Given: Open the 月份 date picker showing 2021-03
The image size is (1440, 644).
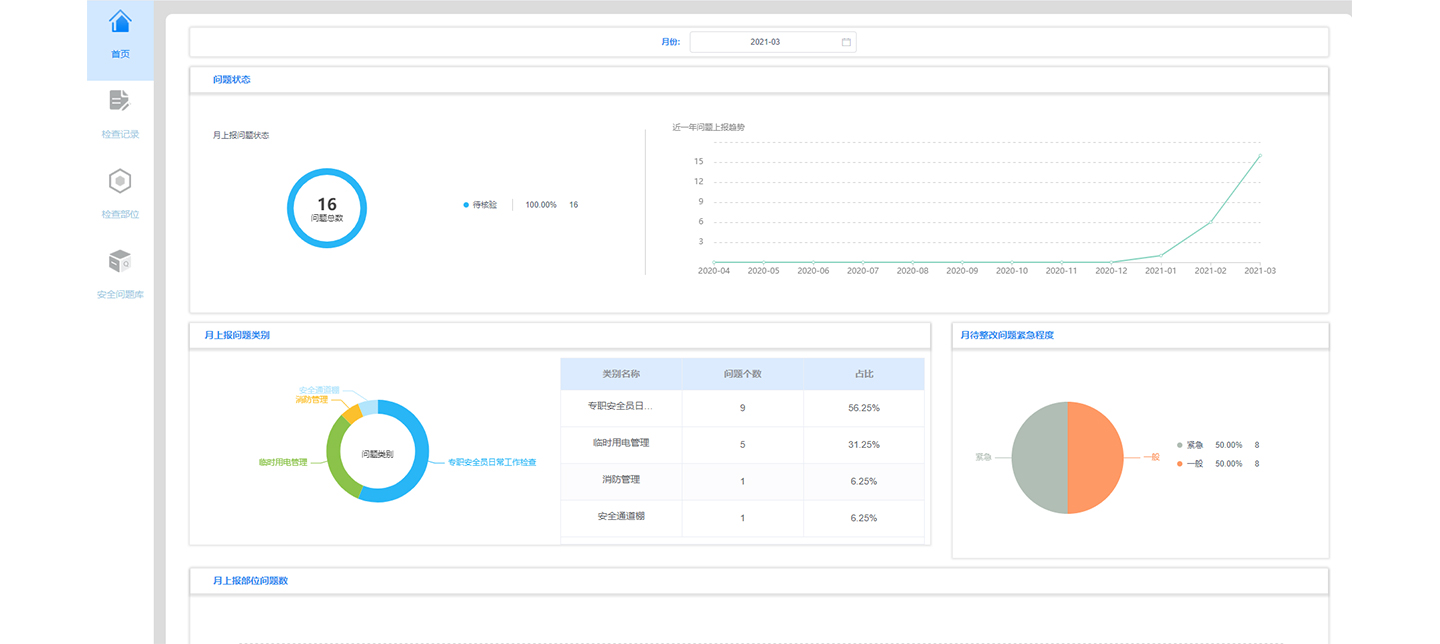Looking at the screenshot, I should [773, 42].
